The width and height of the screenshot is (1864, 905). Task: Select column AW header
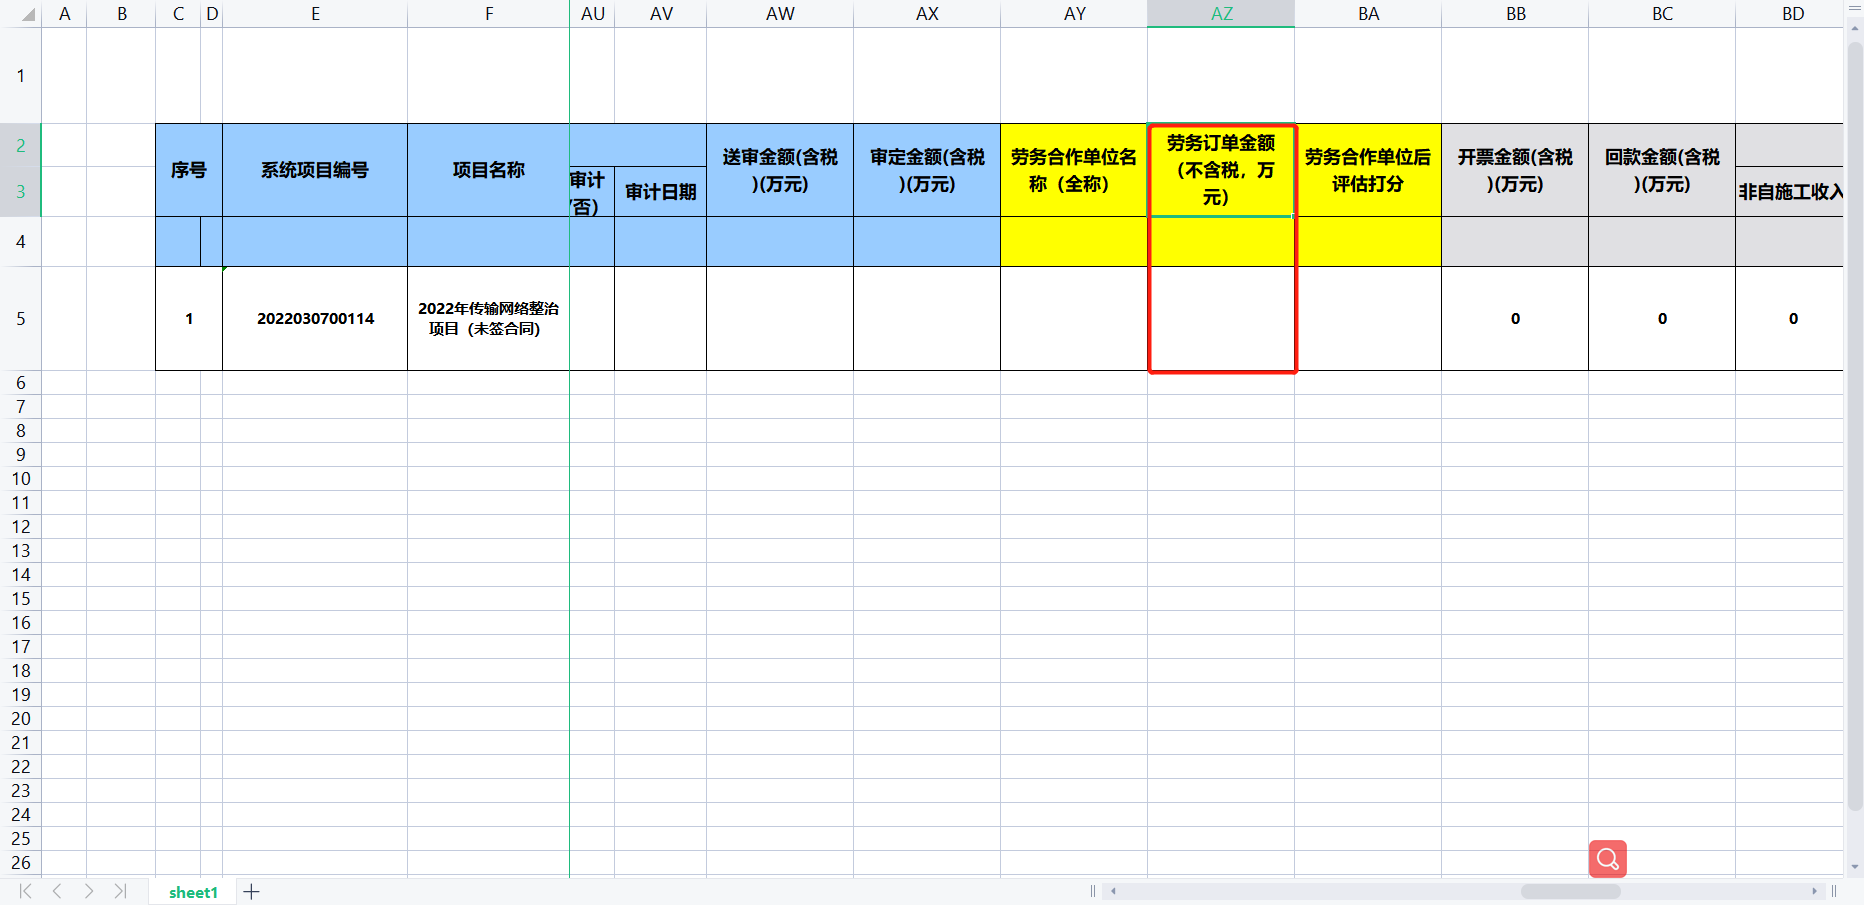coord(780,14)
